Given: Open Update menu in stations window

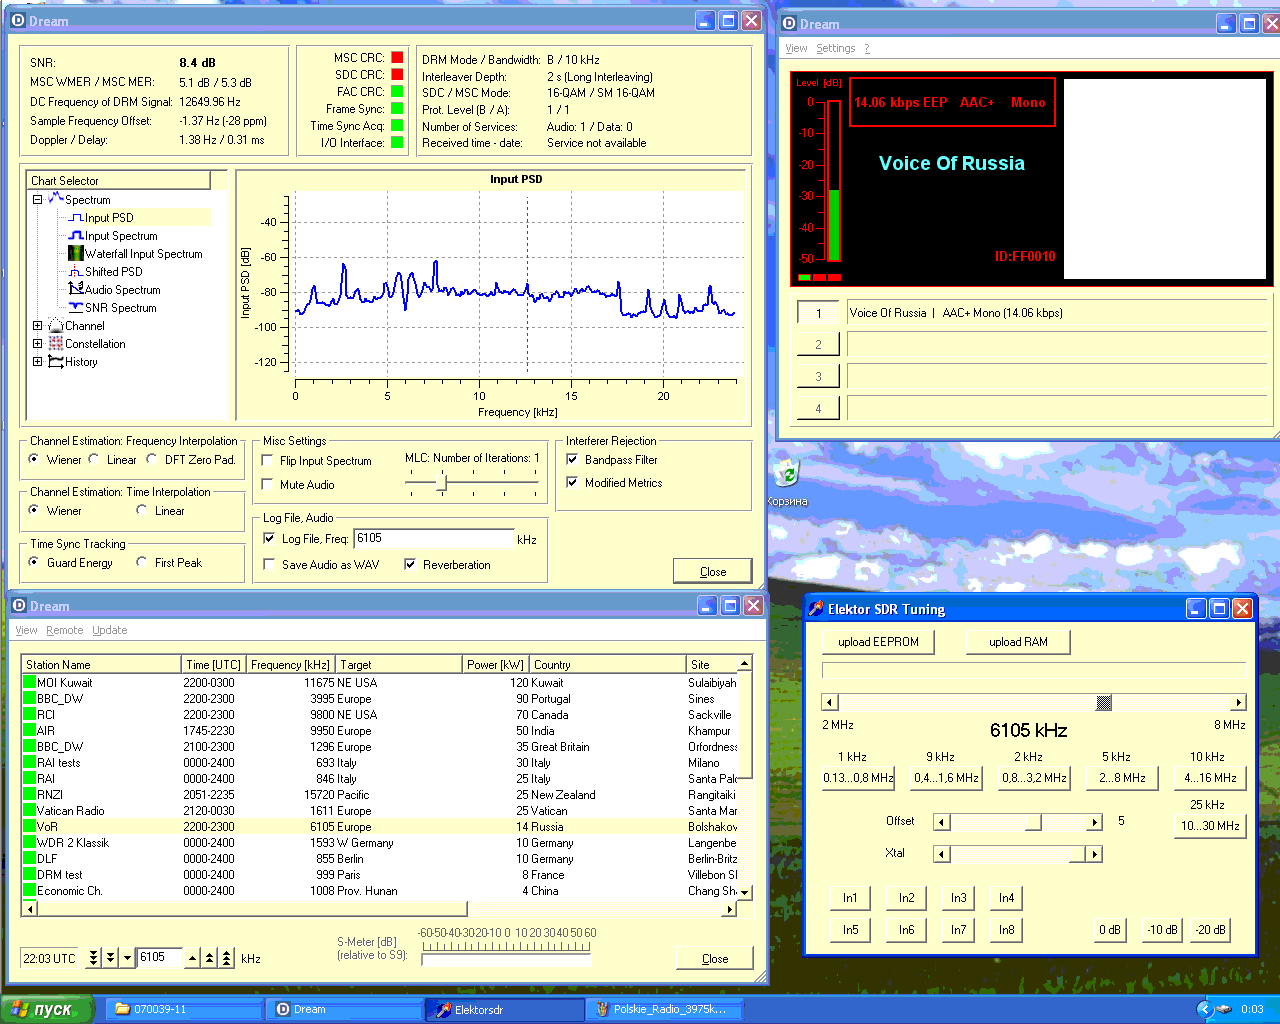Looking at the screenshot, I should coord(110,630).
